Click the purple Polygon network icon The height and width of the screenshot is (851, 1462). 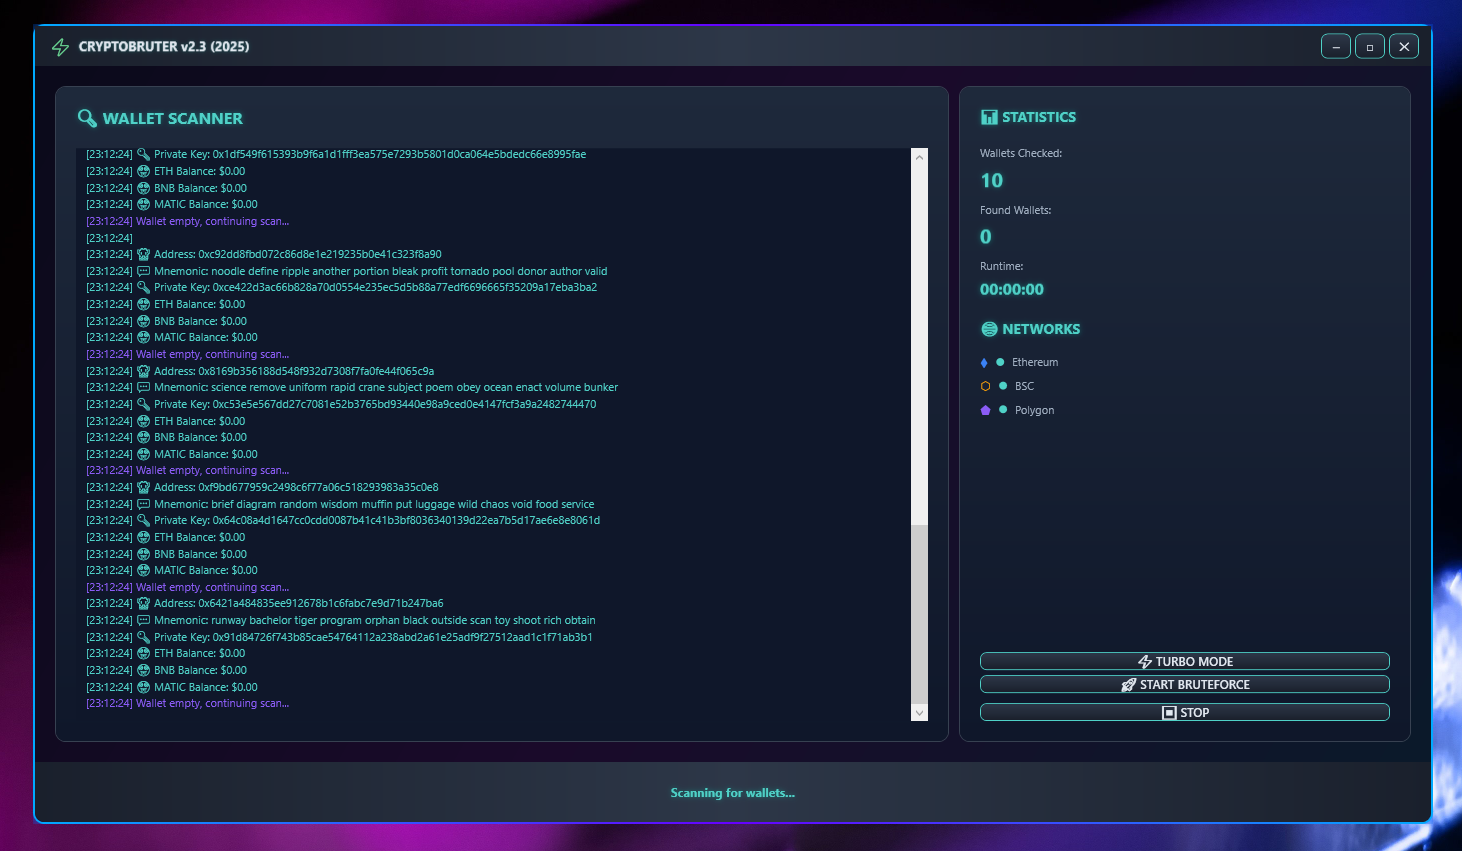point(985,410)
